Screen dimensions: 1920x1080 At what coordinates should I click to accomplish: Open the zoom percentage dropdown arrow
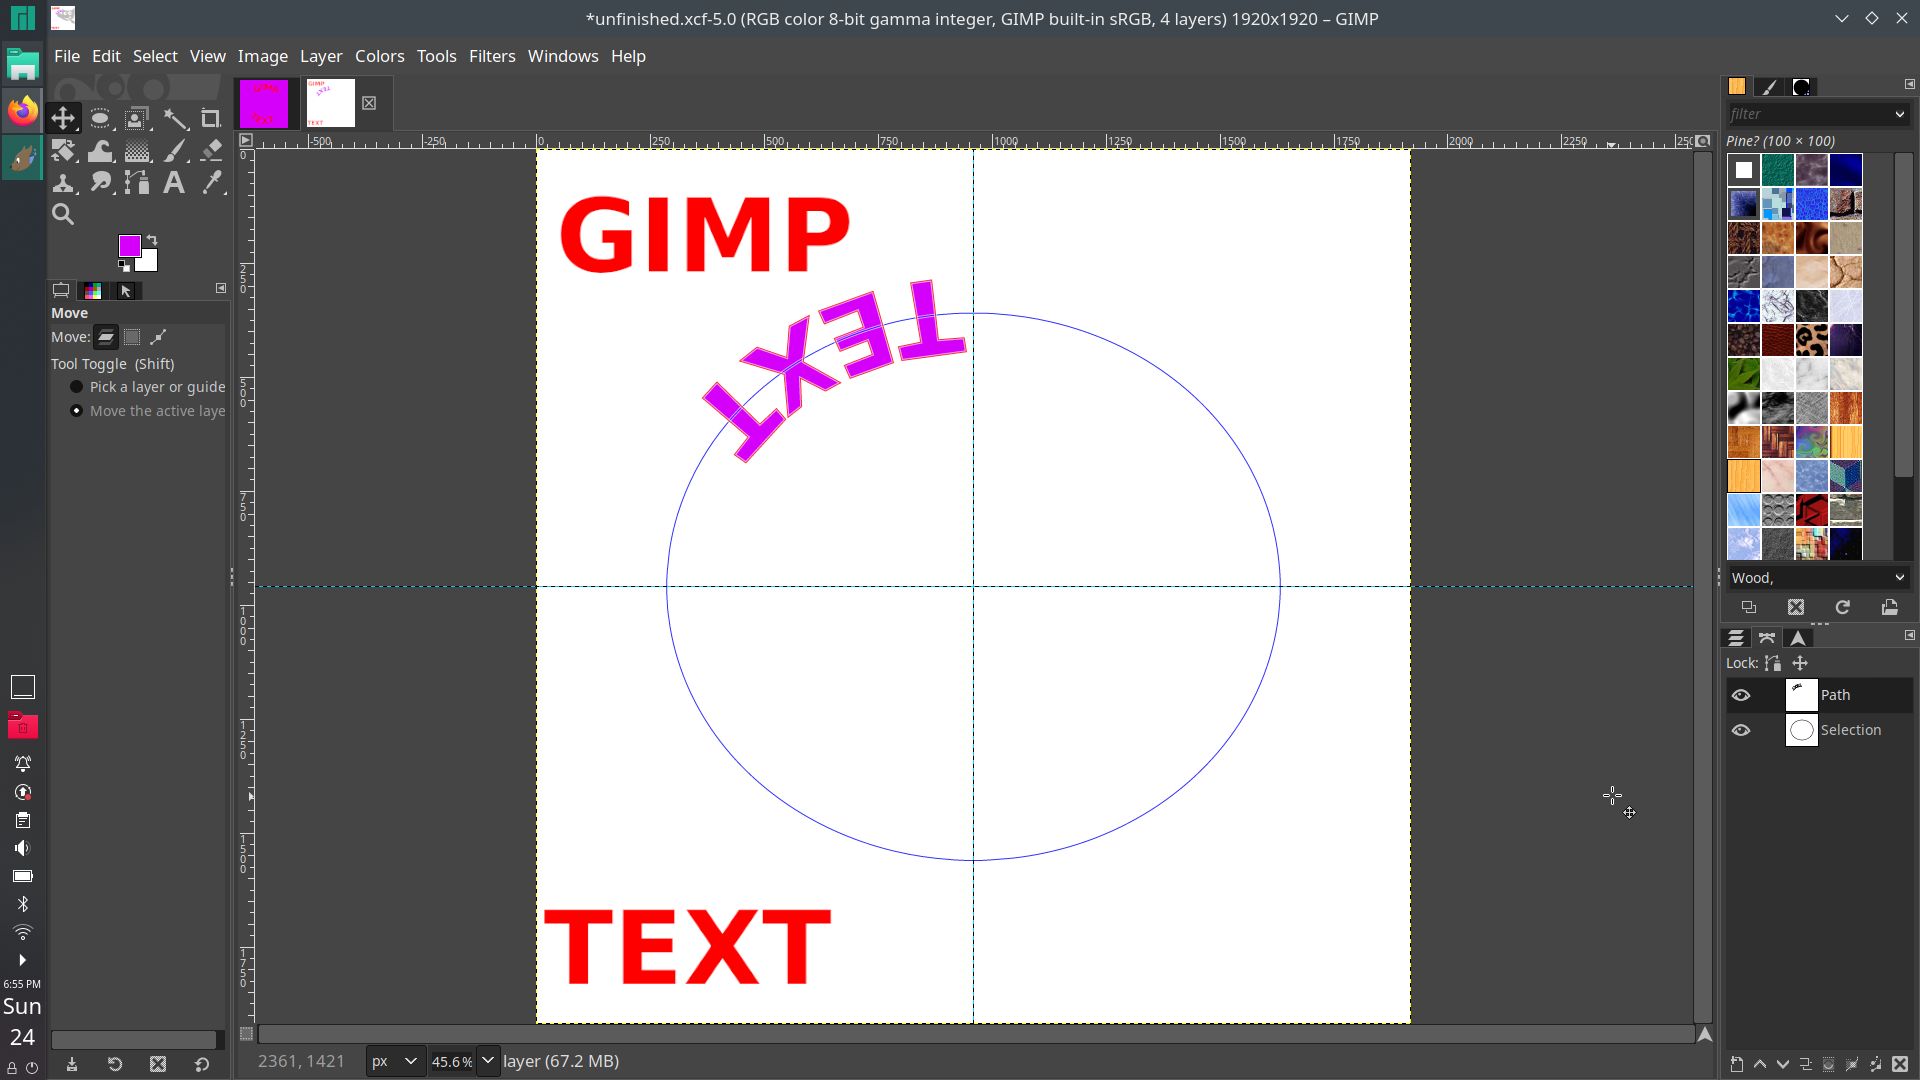488,1062
